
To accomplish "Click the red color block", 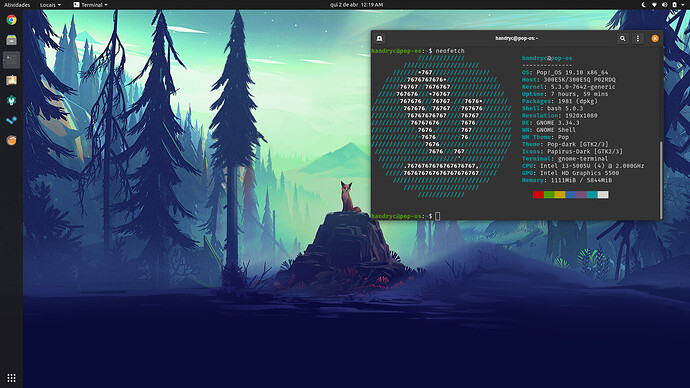I will (x=538, y=194).
